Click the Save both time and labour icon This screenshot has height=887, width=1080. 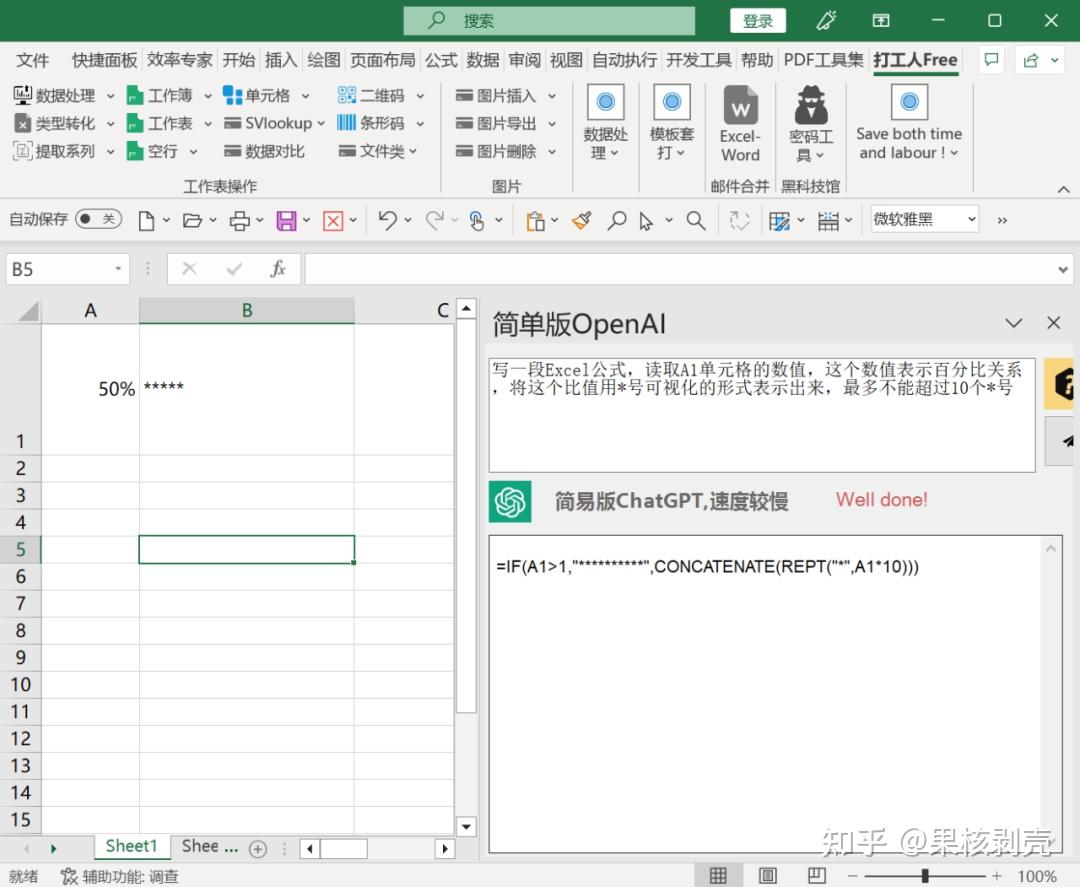(x=909, y=102)
